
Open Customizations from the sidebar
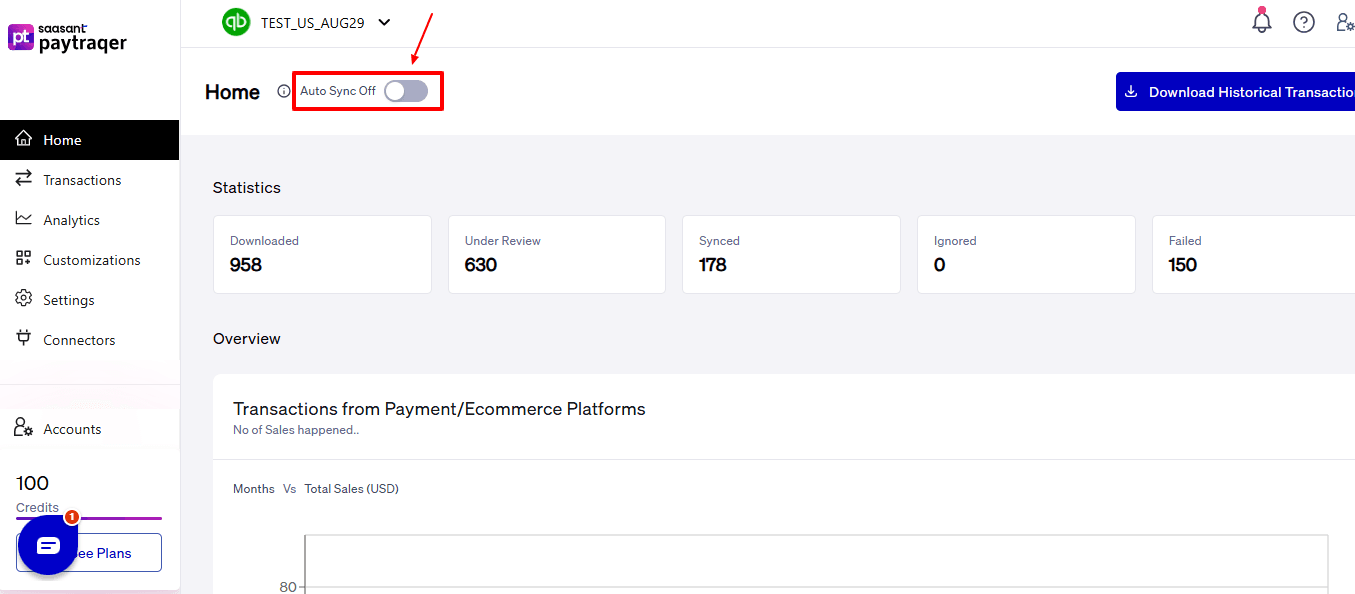(91, 260)
